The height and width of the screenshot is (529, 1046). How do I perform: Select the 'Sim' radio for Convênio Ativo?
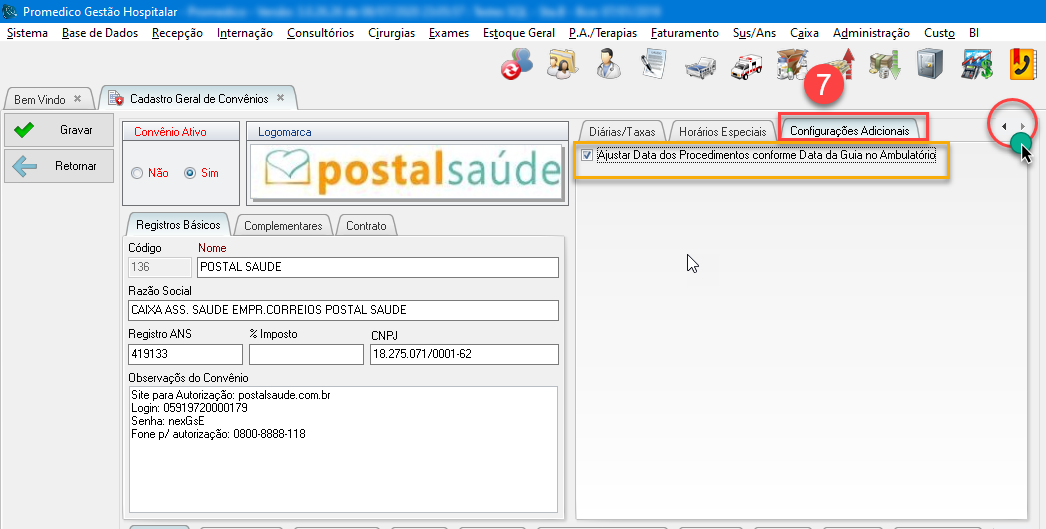[190, 173]
